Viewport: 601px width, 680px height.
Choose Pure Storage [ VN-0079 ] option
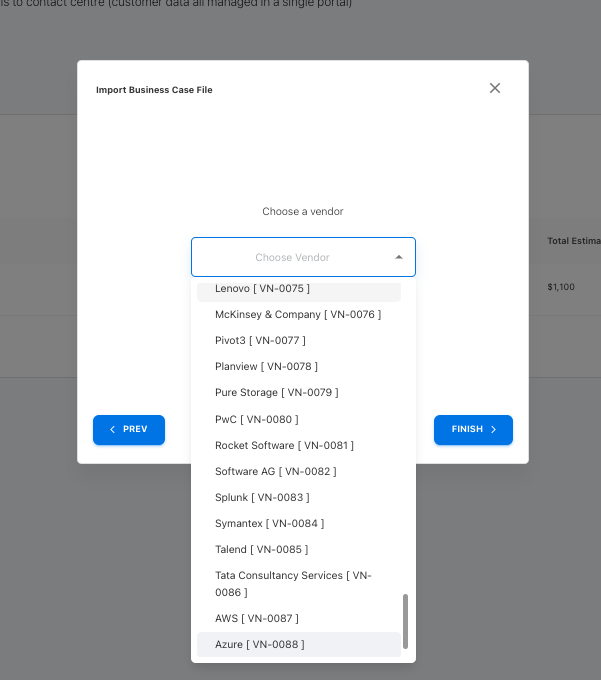coord(276,392)
